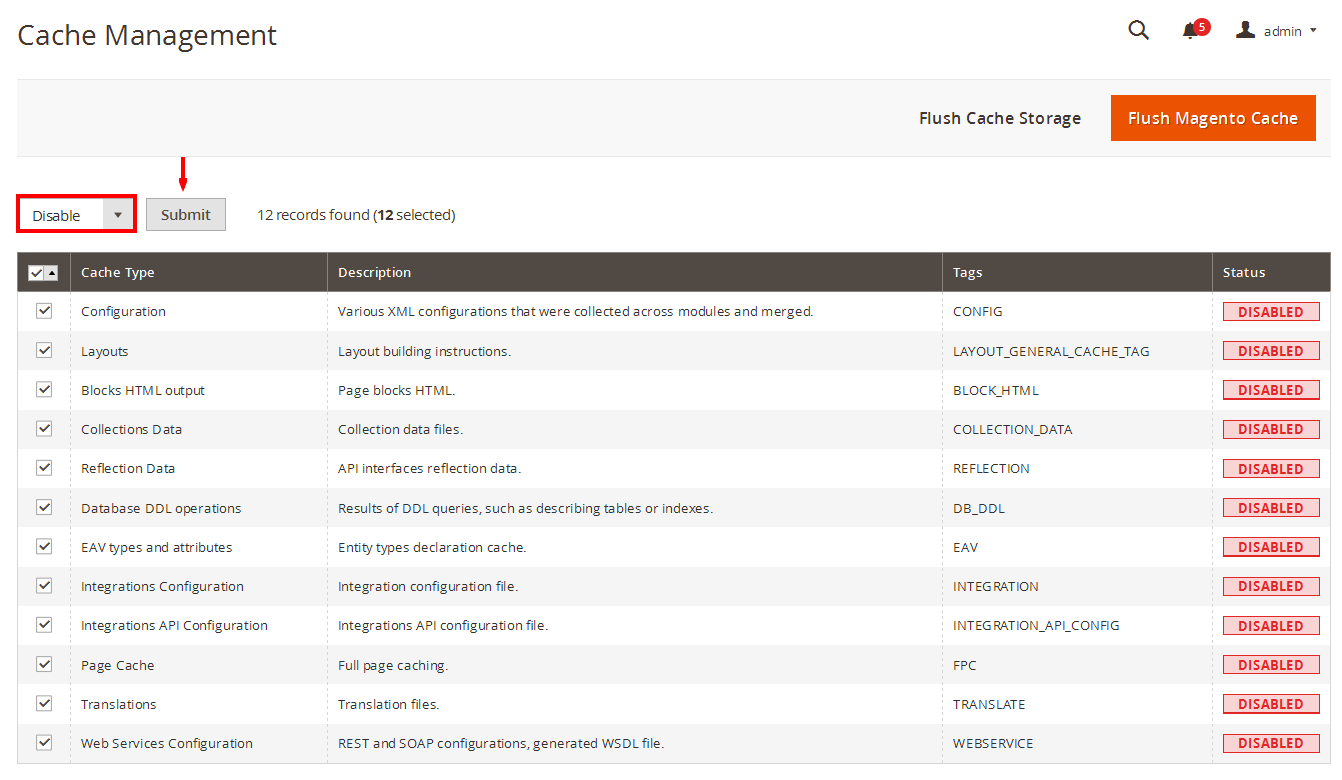Toggle the select-all header checkbox
Screen dimensions: 1342x780
point(36,272)
